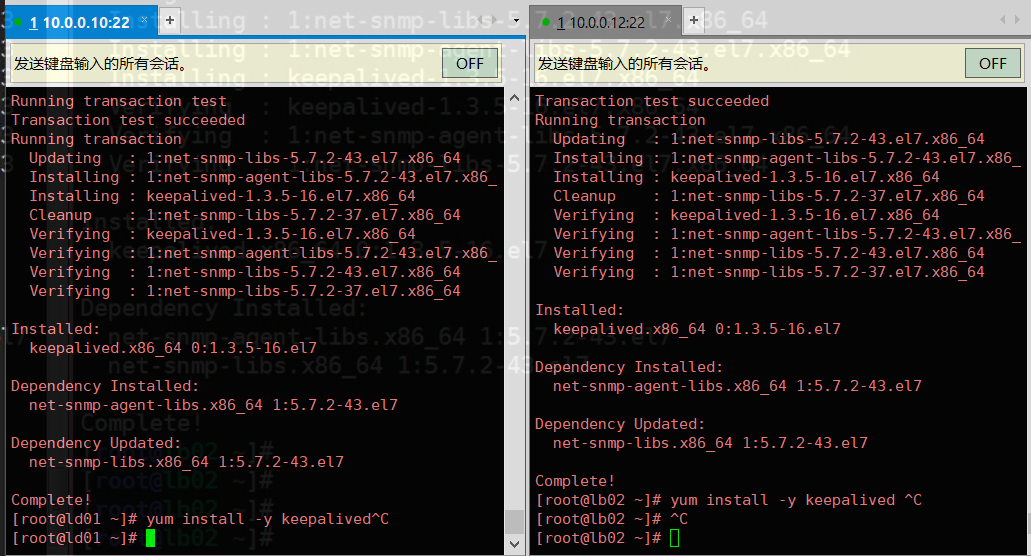
Task: Click the 'Updating' line in left terminal
Action: click(245, 158)
